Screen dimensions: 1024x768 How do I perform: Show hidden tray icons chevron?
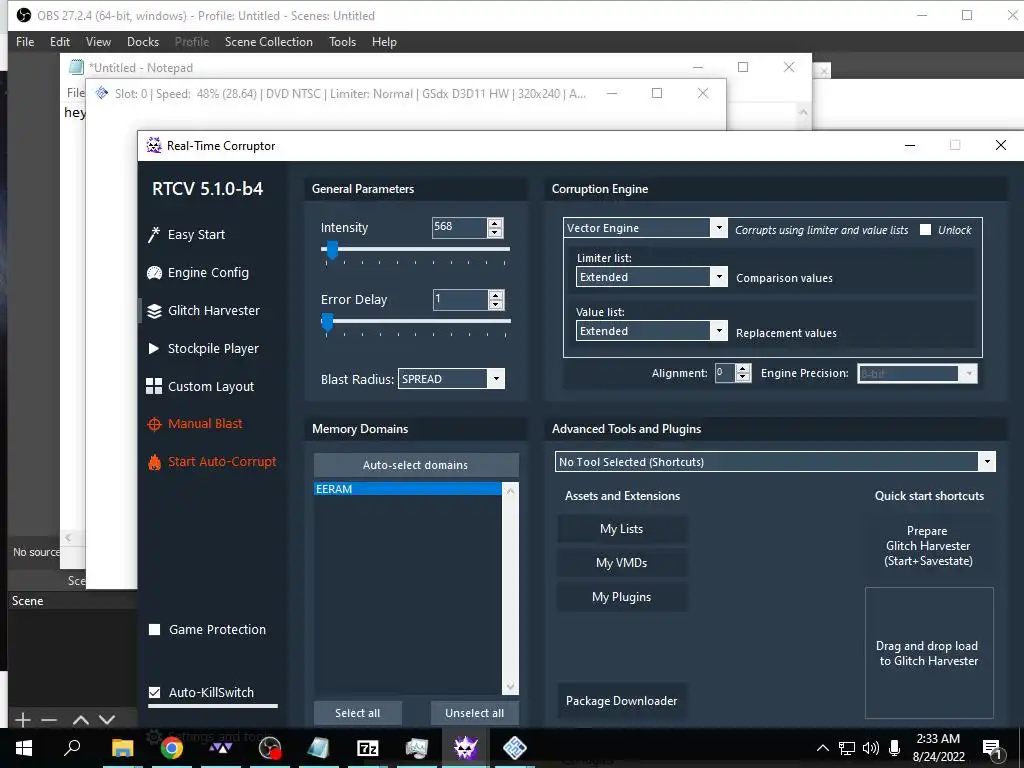coord(823,748)
